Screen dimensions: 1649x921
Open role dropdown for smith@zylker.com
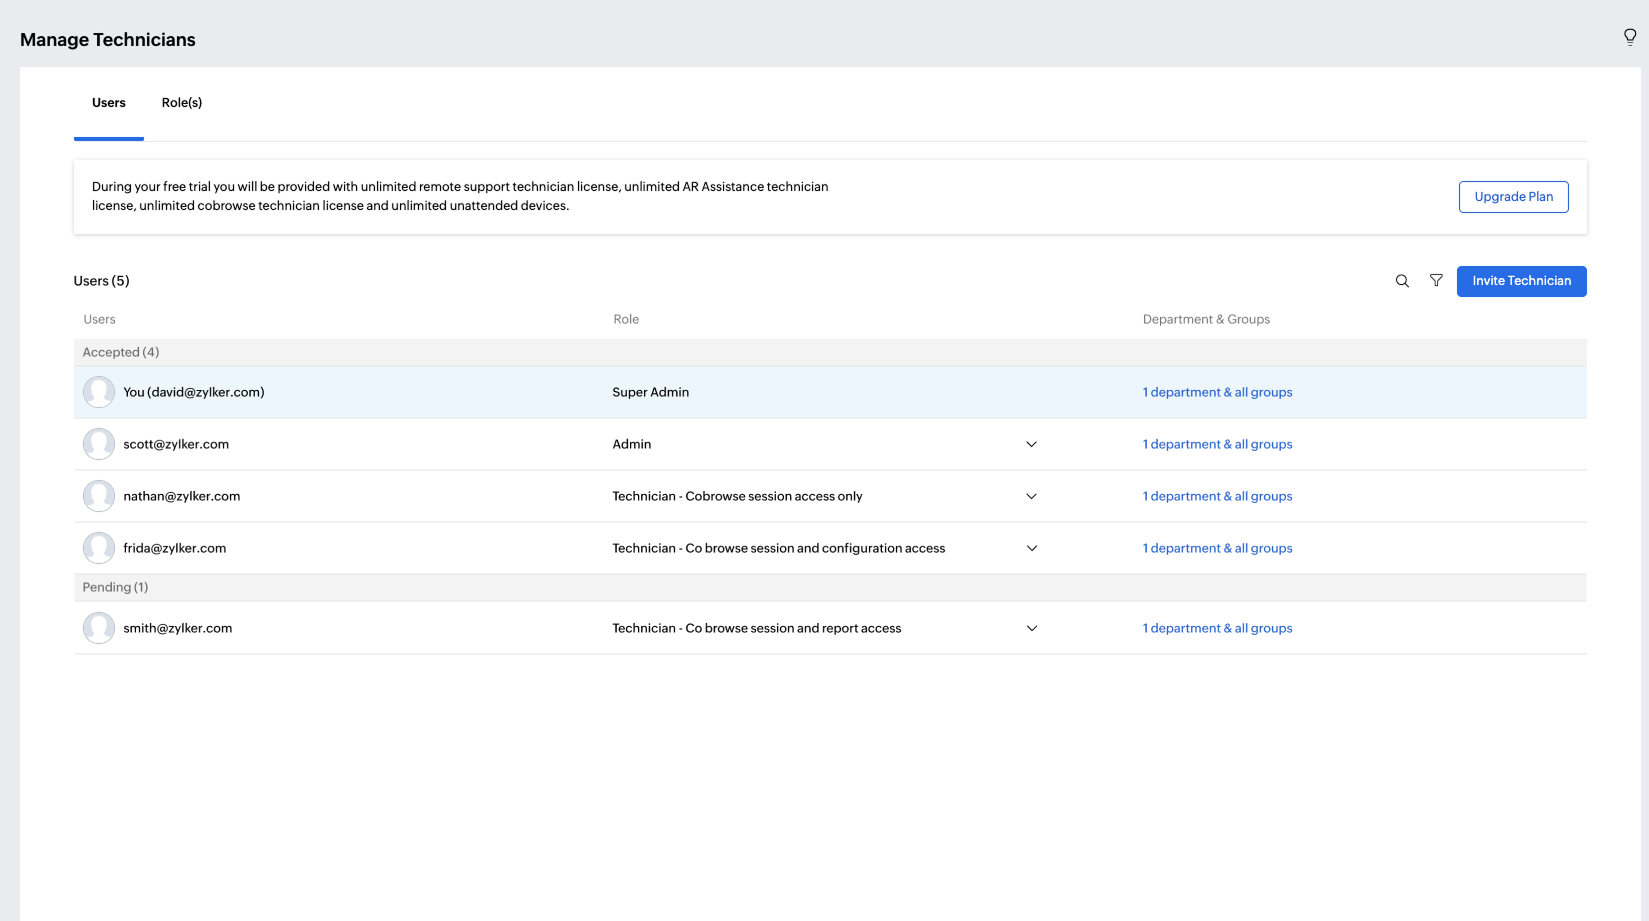(x=1031, y=628)
